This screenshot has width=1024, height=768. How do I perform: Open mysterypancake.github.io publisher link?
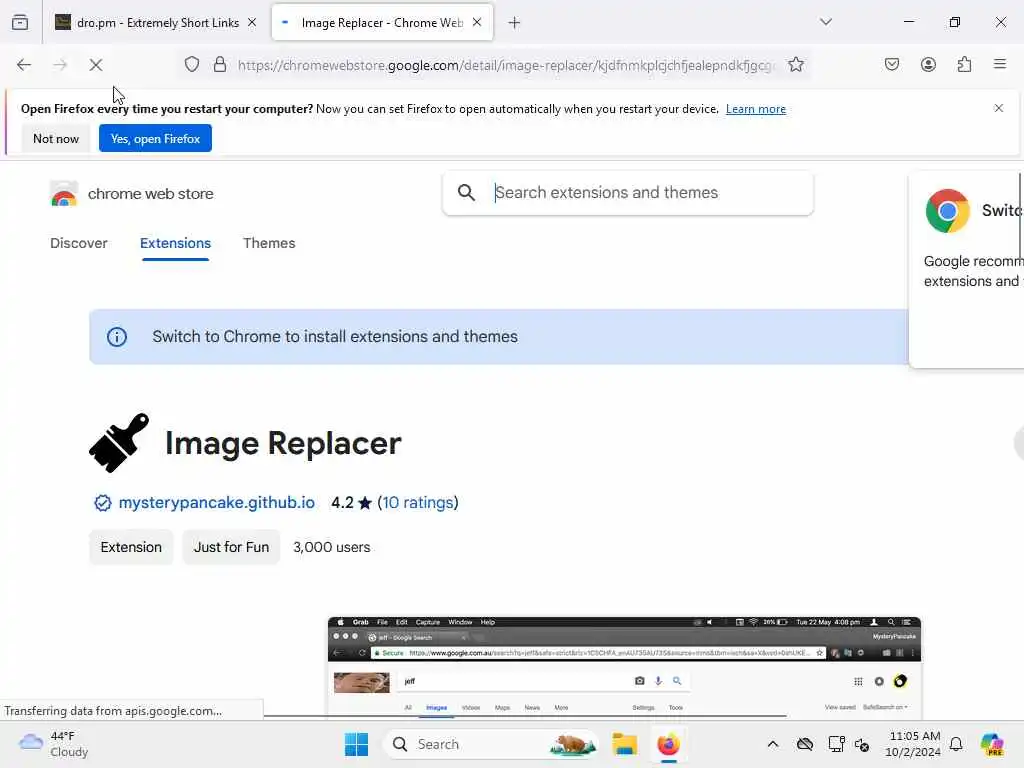pos(217,503)
